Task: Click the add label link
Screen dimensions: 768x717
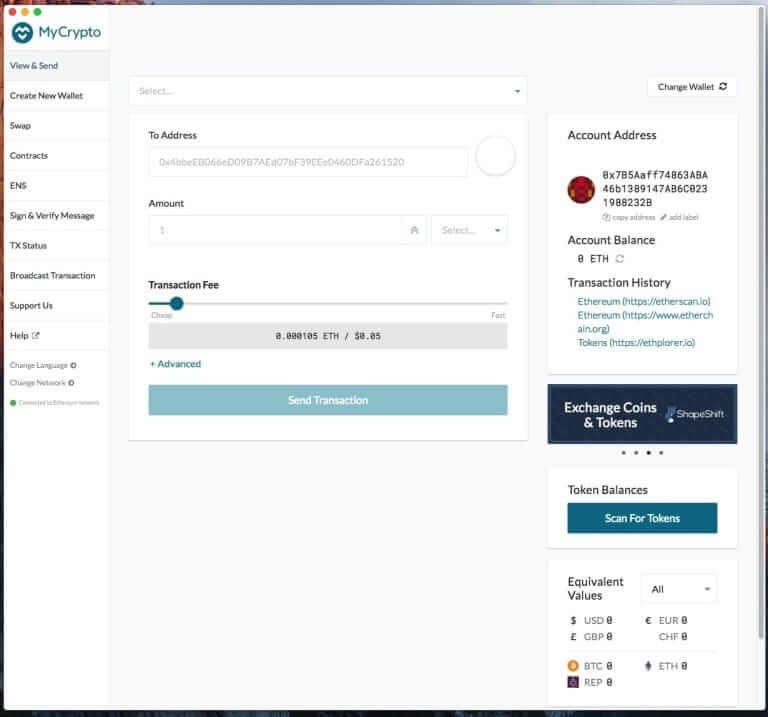Action: pos(679,217)
